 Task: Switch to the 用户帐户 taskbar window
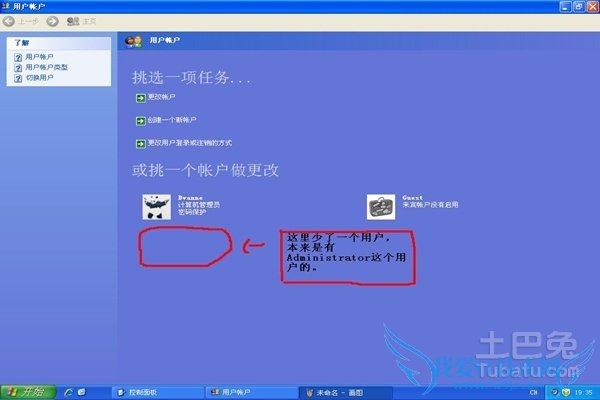[251, 392]
